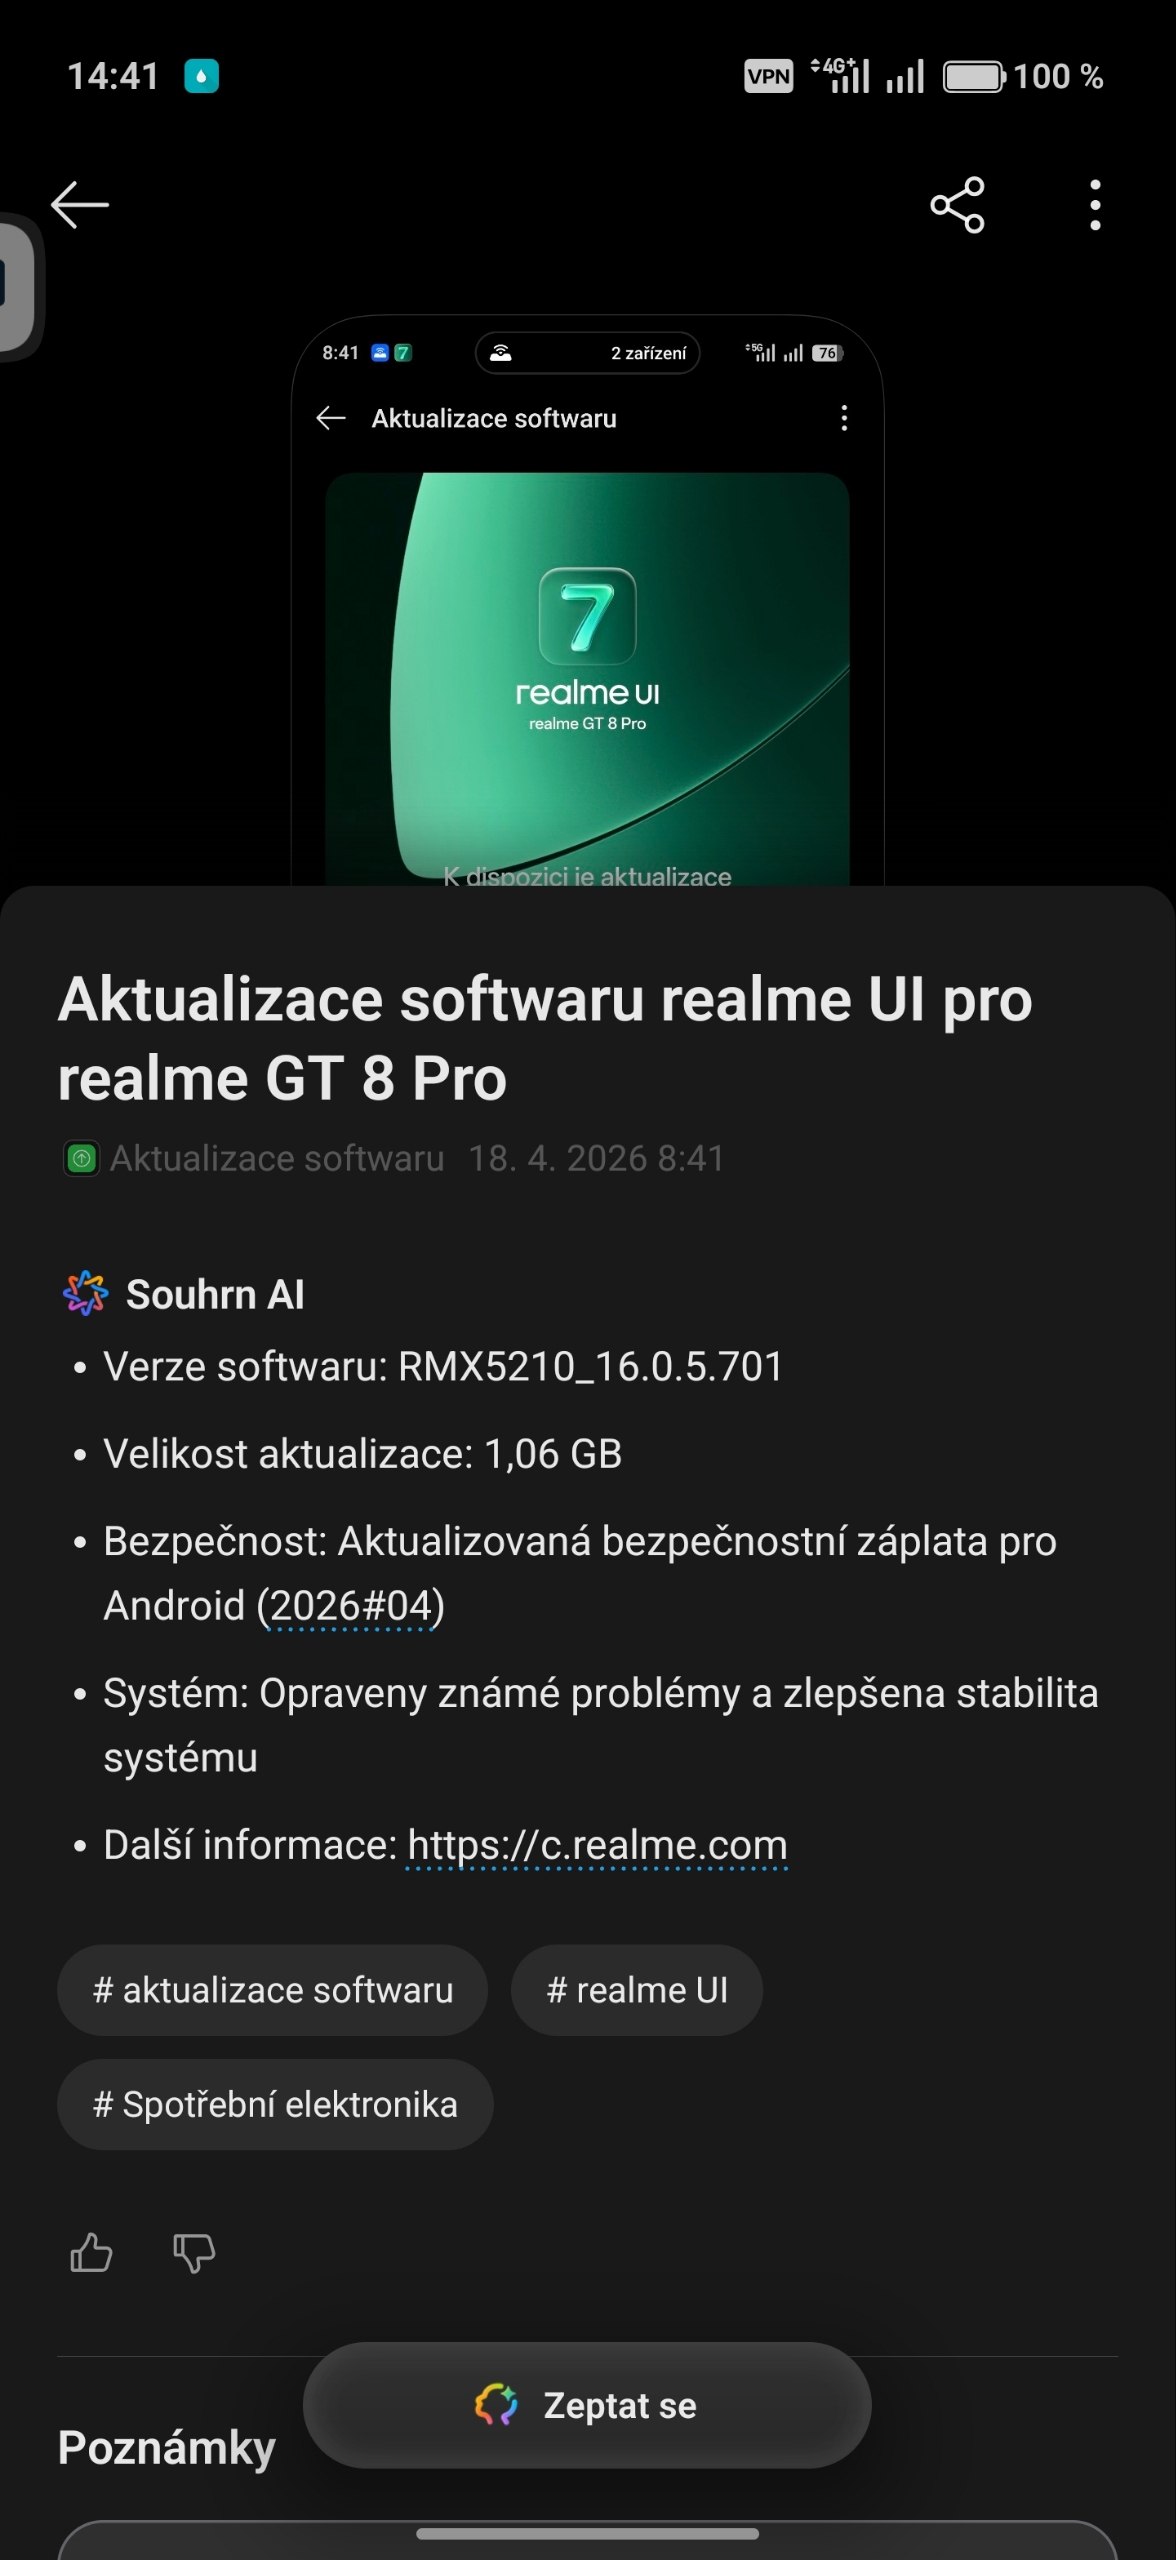Tap the Souhrn AI sparkle icon
1176x2560 pixels.
coord(85,1293)
